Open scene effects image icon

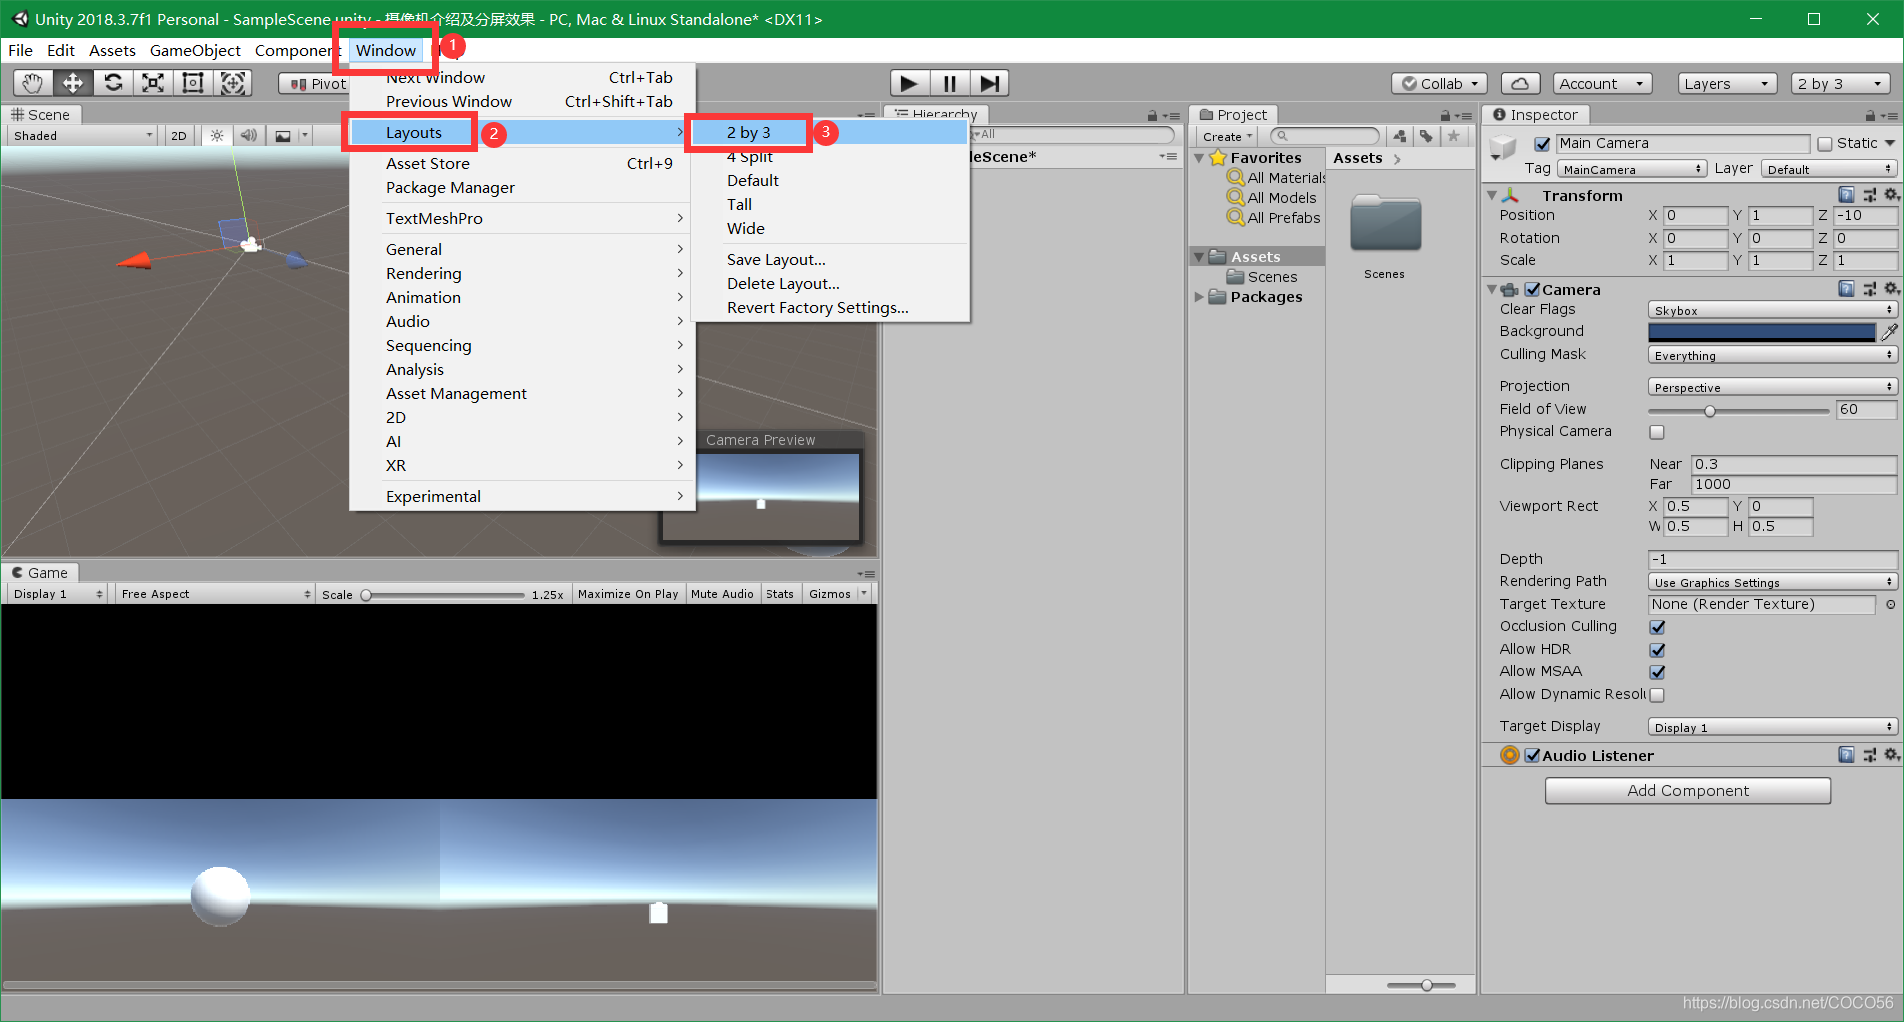pyautogui.click(x=283, y=136)
